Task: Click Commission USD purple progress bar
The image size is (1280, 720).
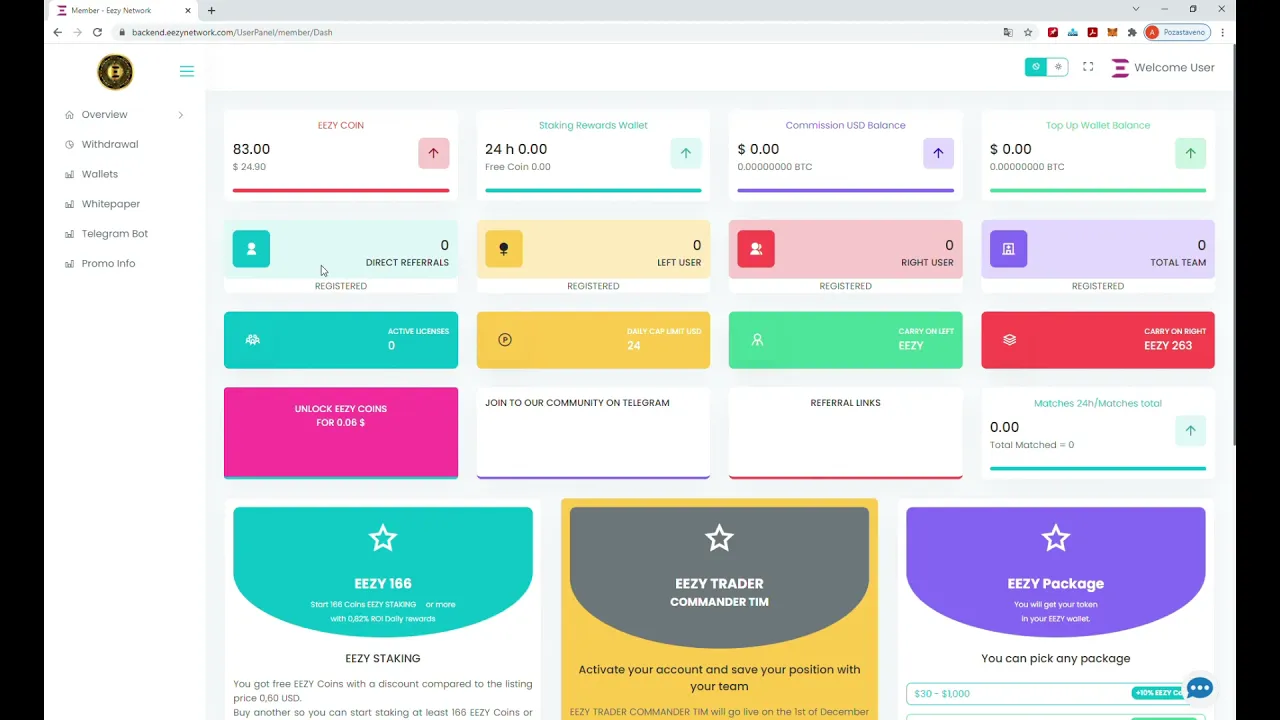Action: [x=845, y=190]
